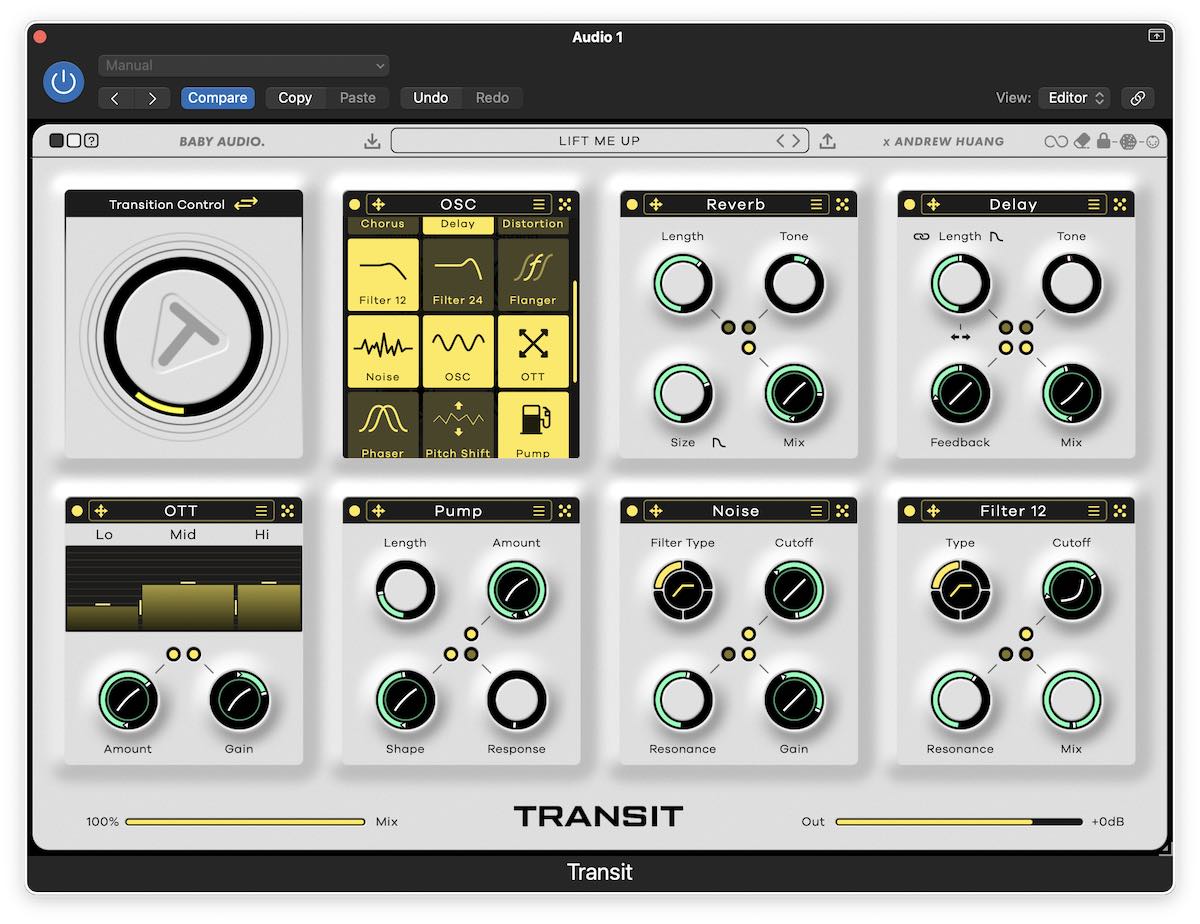The image size is (1200, 924).
Task: Click the ping-pong arrows under Delay Length
Action: pyautogui.click(x=960, y=337)
